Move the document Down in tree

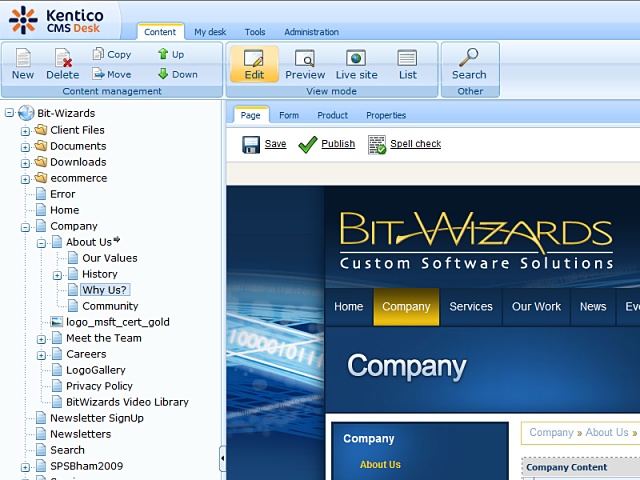(178, 74)
